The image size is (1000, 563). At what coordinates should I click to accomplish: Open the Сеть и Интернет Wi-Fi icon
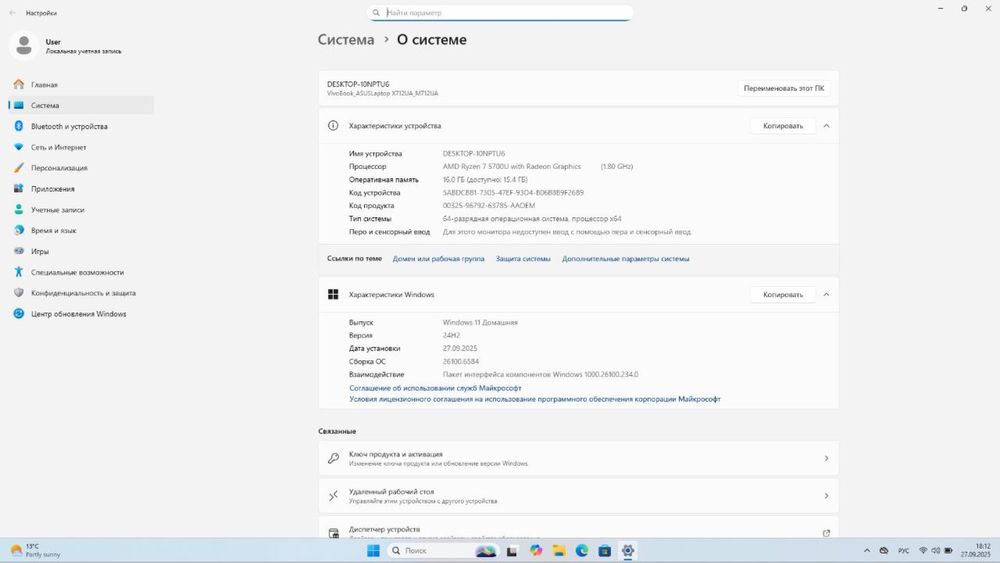18,147
